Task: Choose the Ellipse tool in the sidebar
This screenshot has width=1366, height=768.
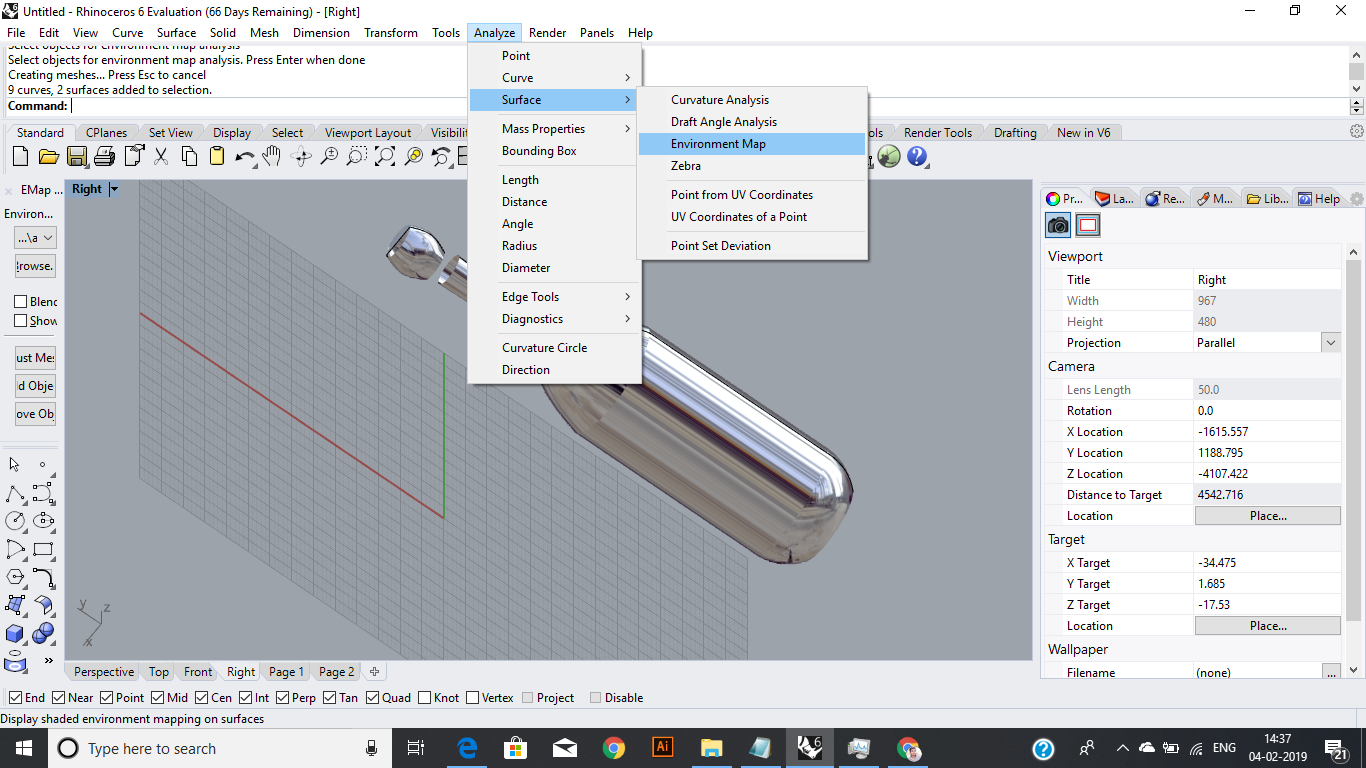Action: [43, 521]
